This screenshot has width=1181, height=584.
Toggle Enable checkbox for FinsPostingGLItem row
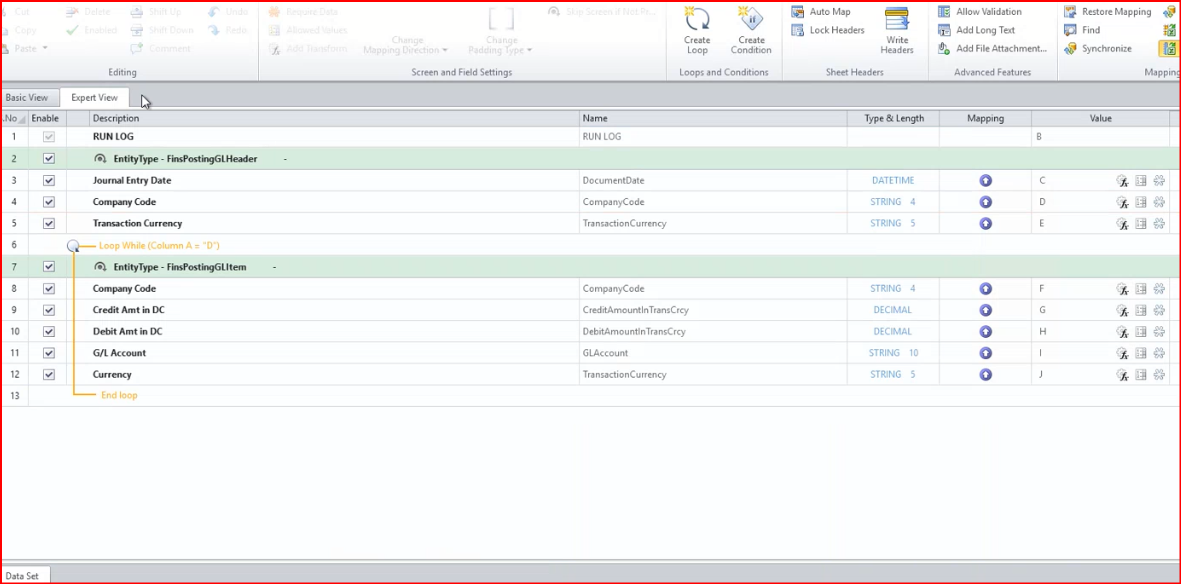coord(49,267)
